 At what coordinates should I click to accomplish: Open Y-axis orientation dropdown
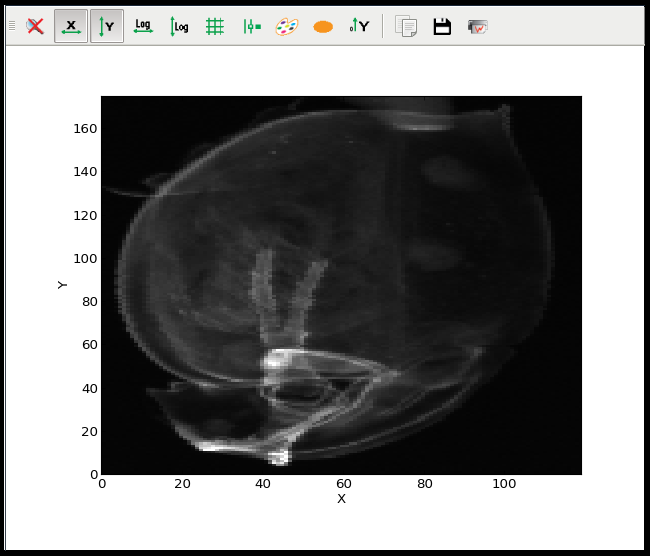359,26
